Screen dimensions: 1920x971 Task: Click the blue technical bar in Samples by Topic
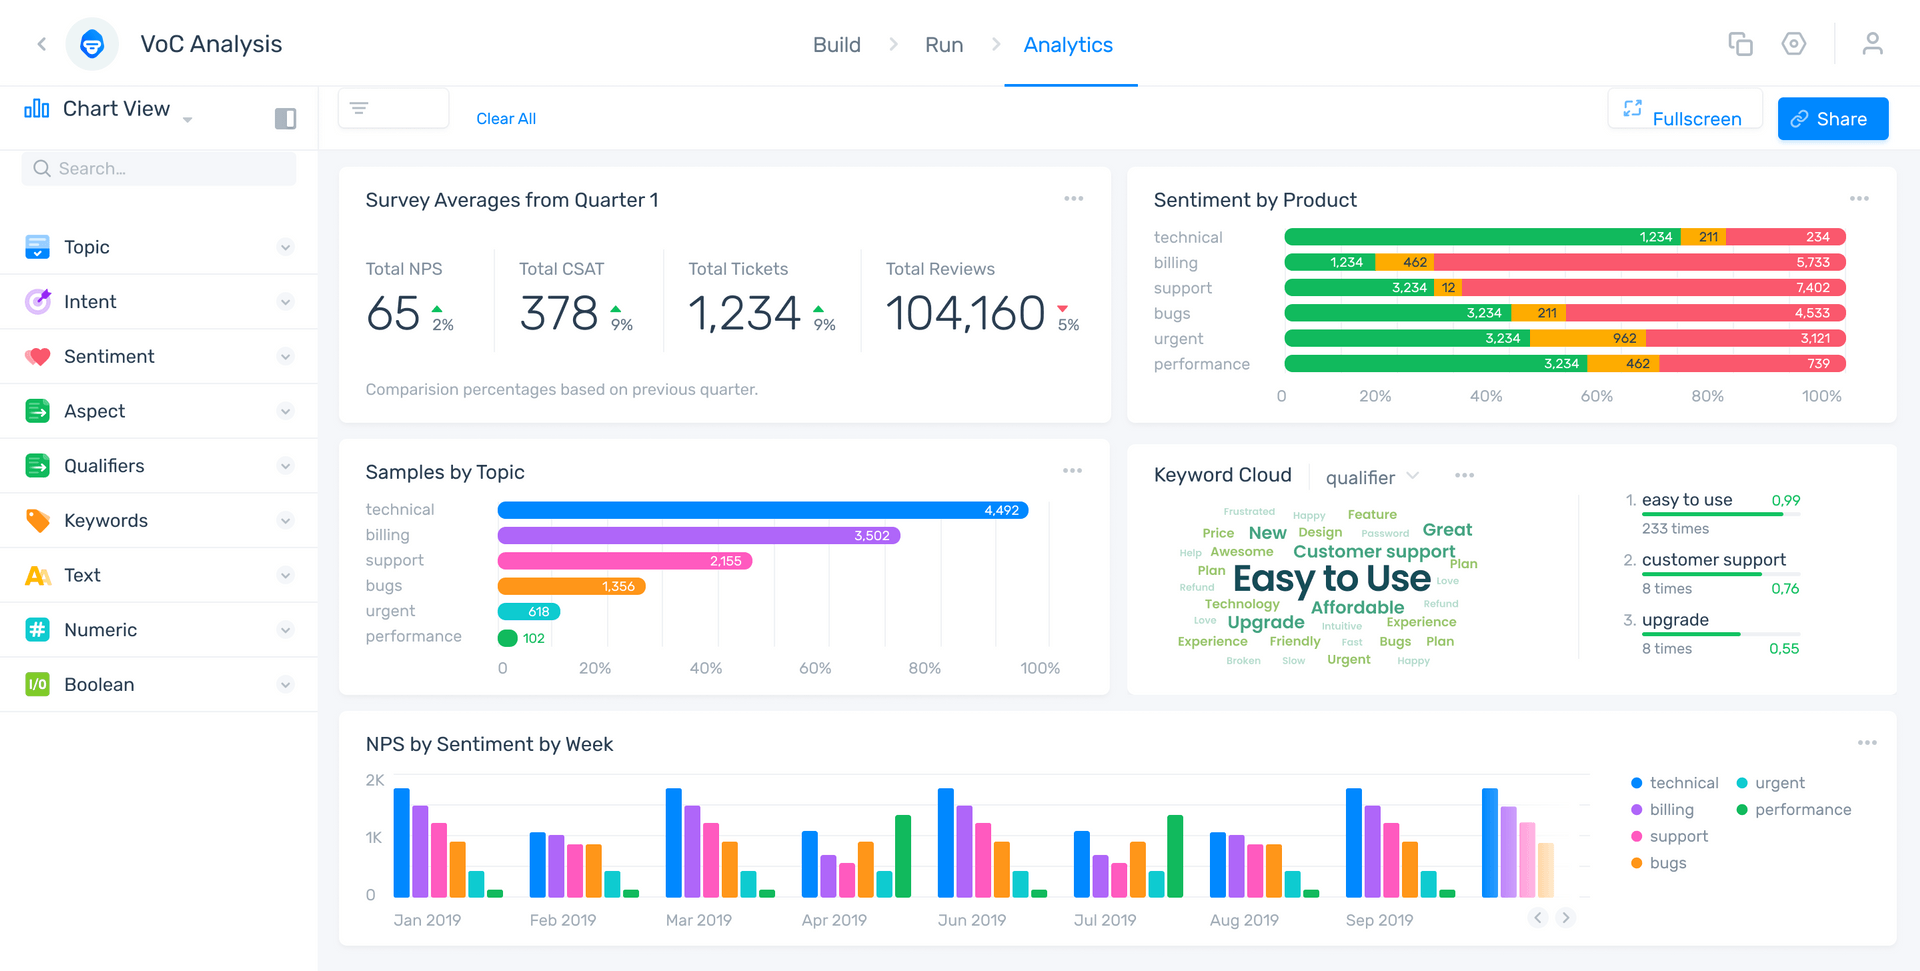tap(763, 510)
